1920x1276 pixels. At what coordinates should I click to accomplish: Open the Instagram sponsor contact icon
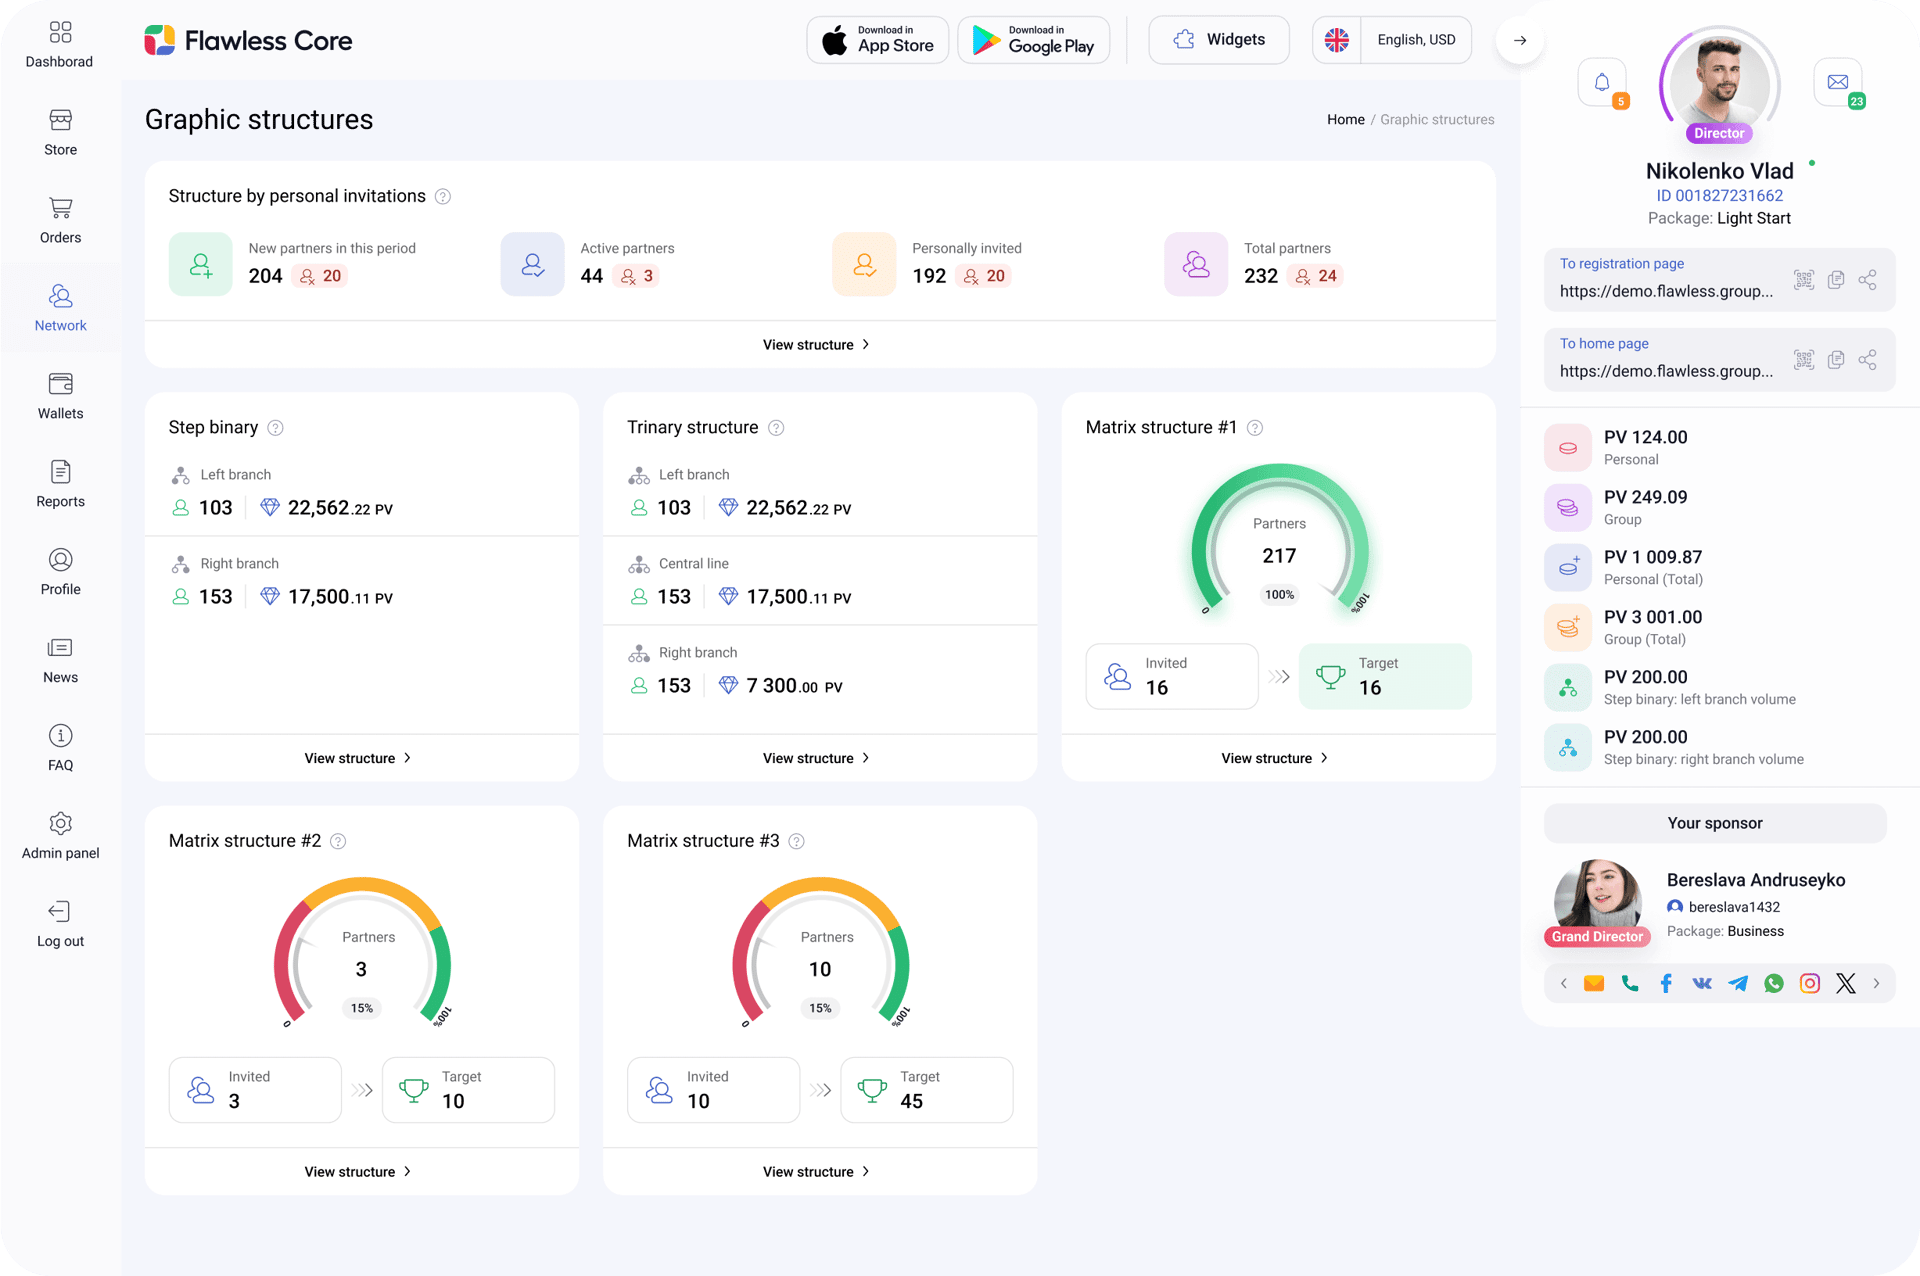[1810, 983]
